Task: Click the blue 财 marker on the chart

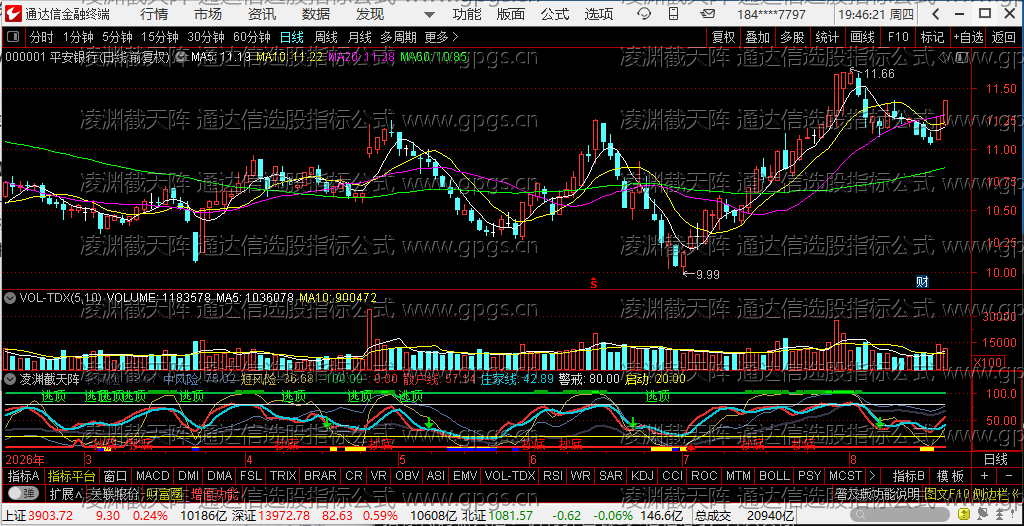Action: tap(922, 282)
